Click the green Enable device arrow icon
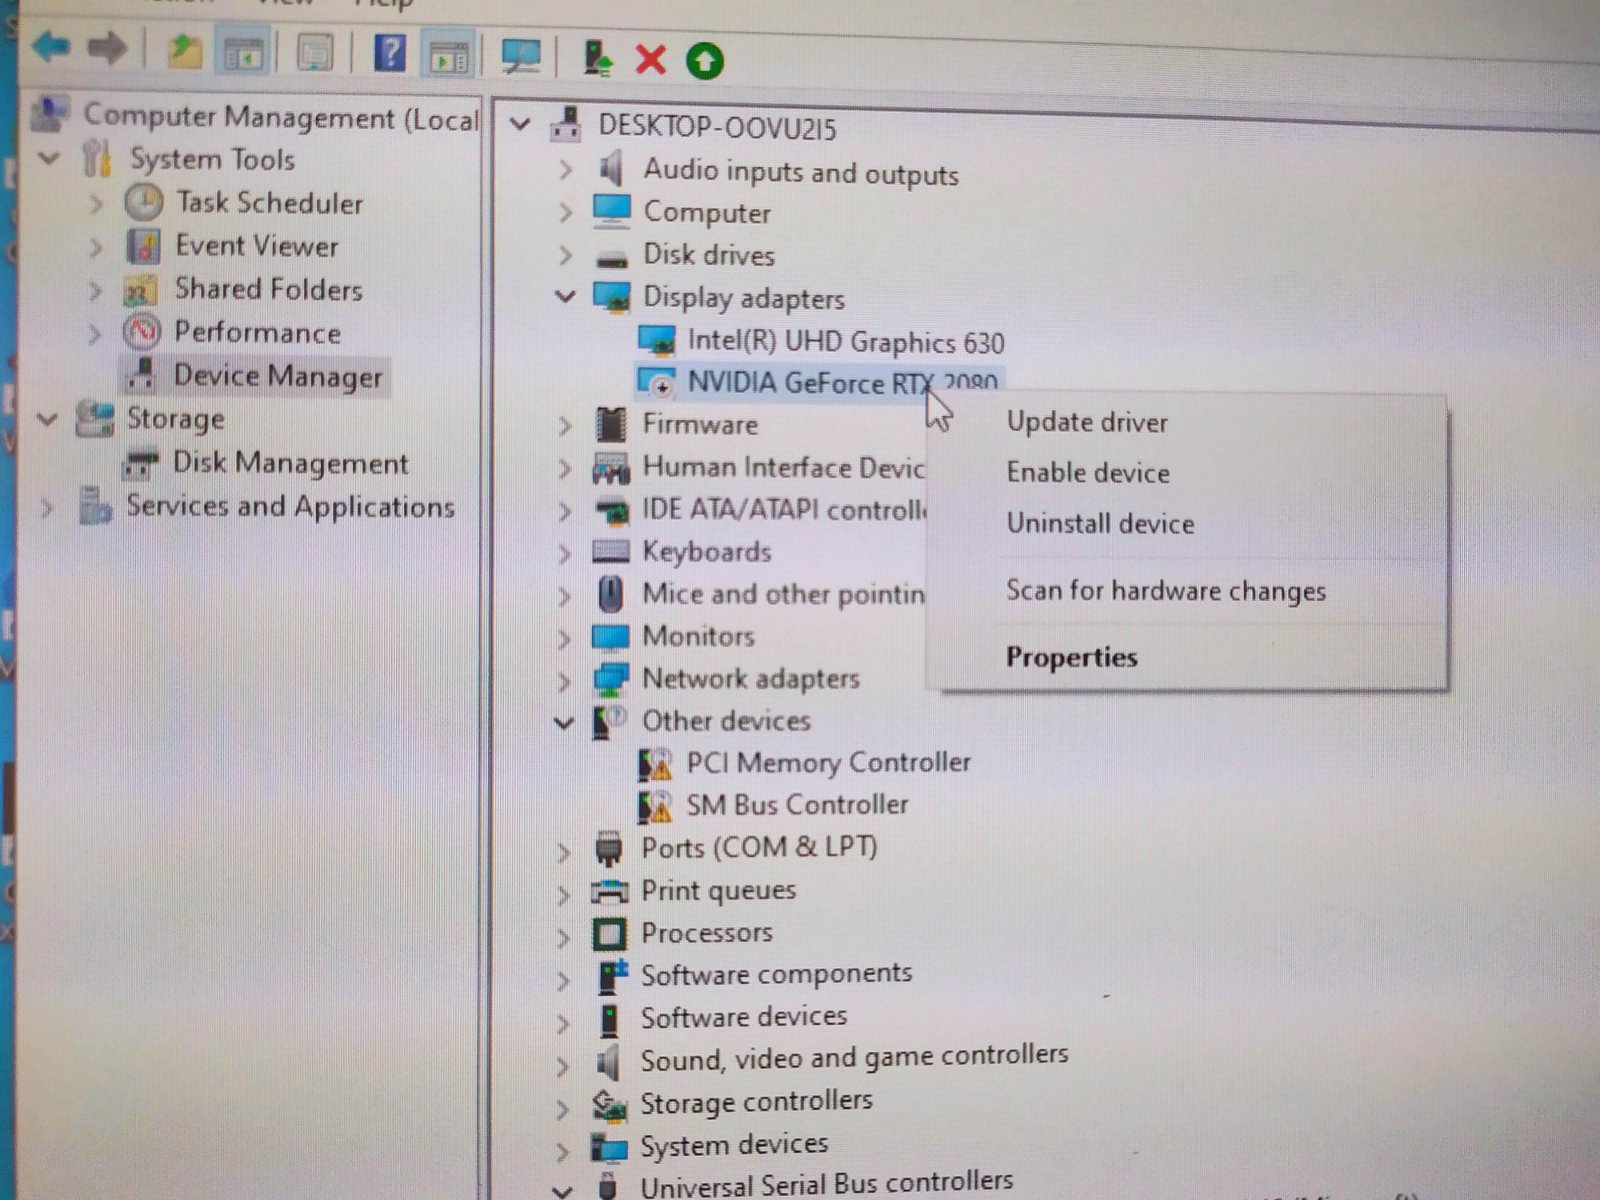This screenshot has height=1200, width=1600. [705, 61]
